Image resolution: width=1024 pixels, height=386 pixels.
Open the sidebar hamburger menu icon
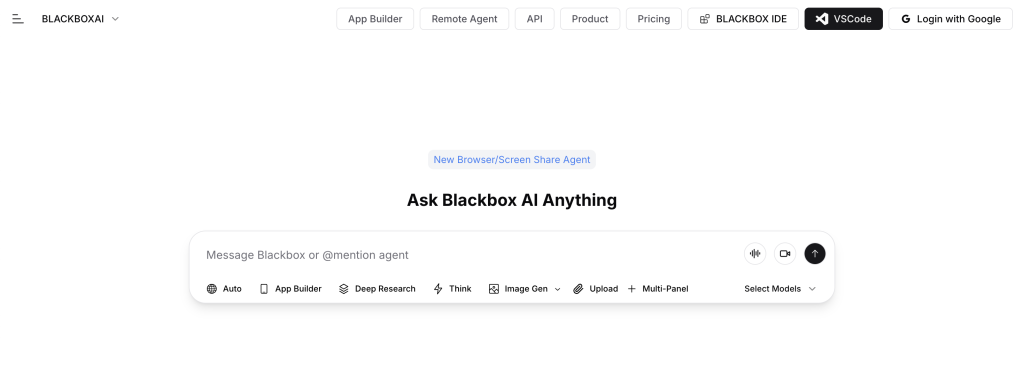click(x=18, y=19)
